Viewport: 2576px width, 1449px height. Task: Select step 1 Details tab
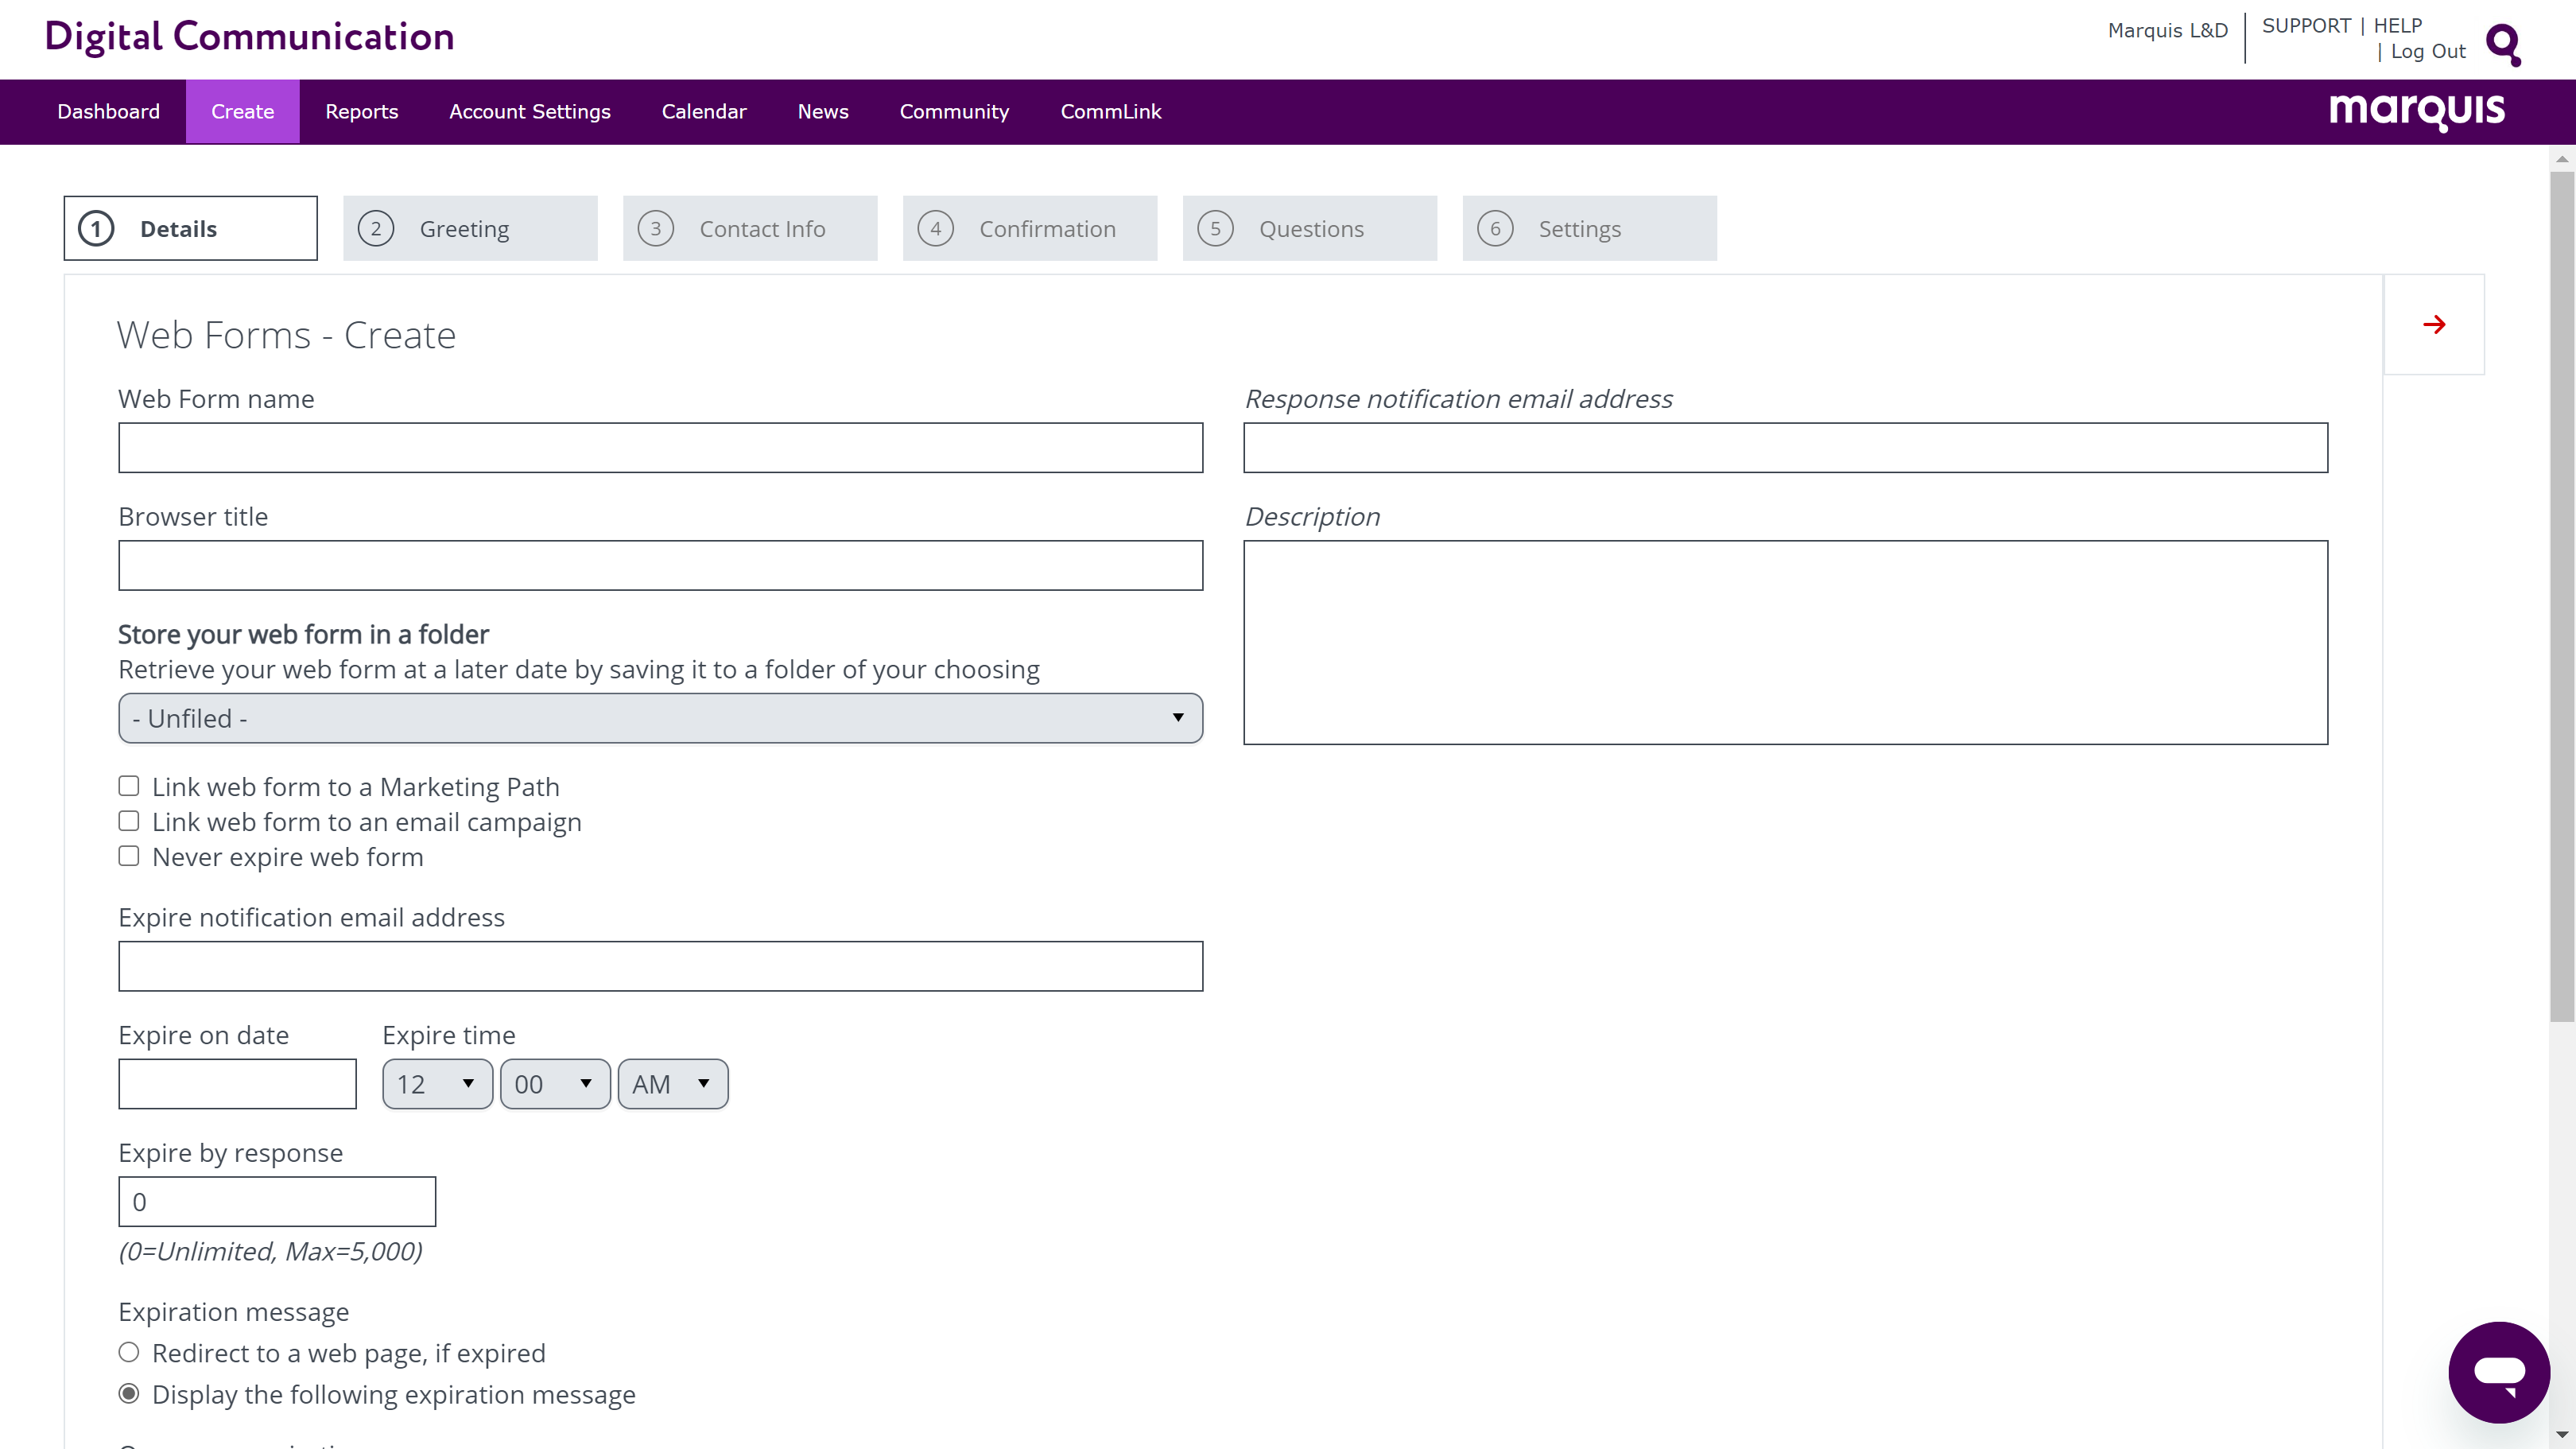[x=190, y=228]
